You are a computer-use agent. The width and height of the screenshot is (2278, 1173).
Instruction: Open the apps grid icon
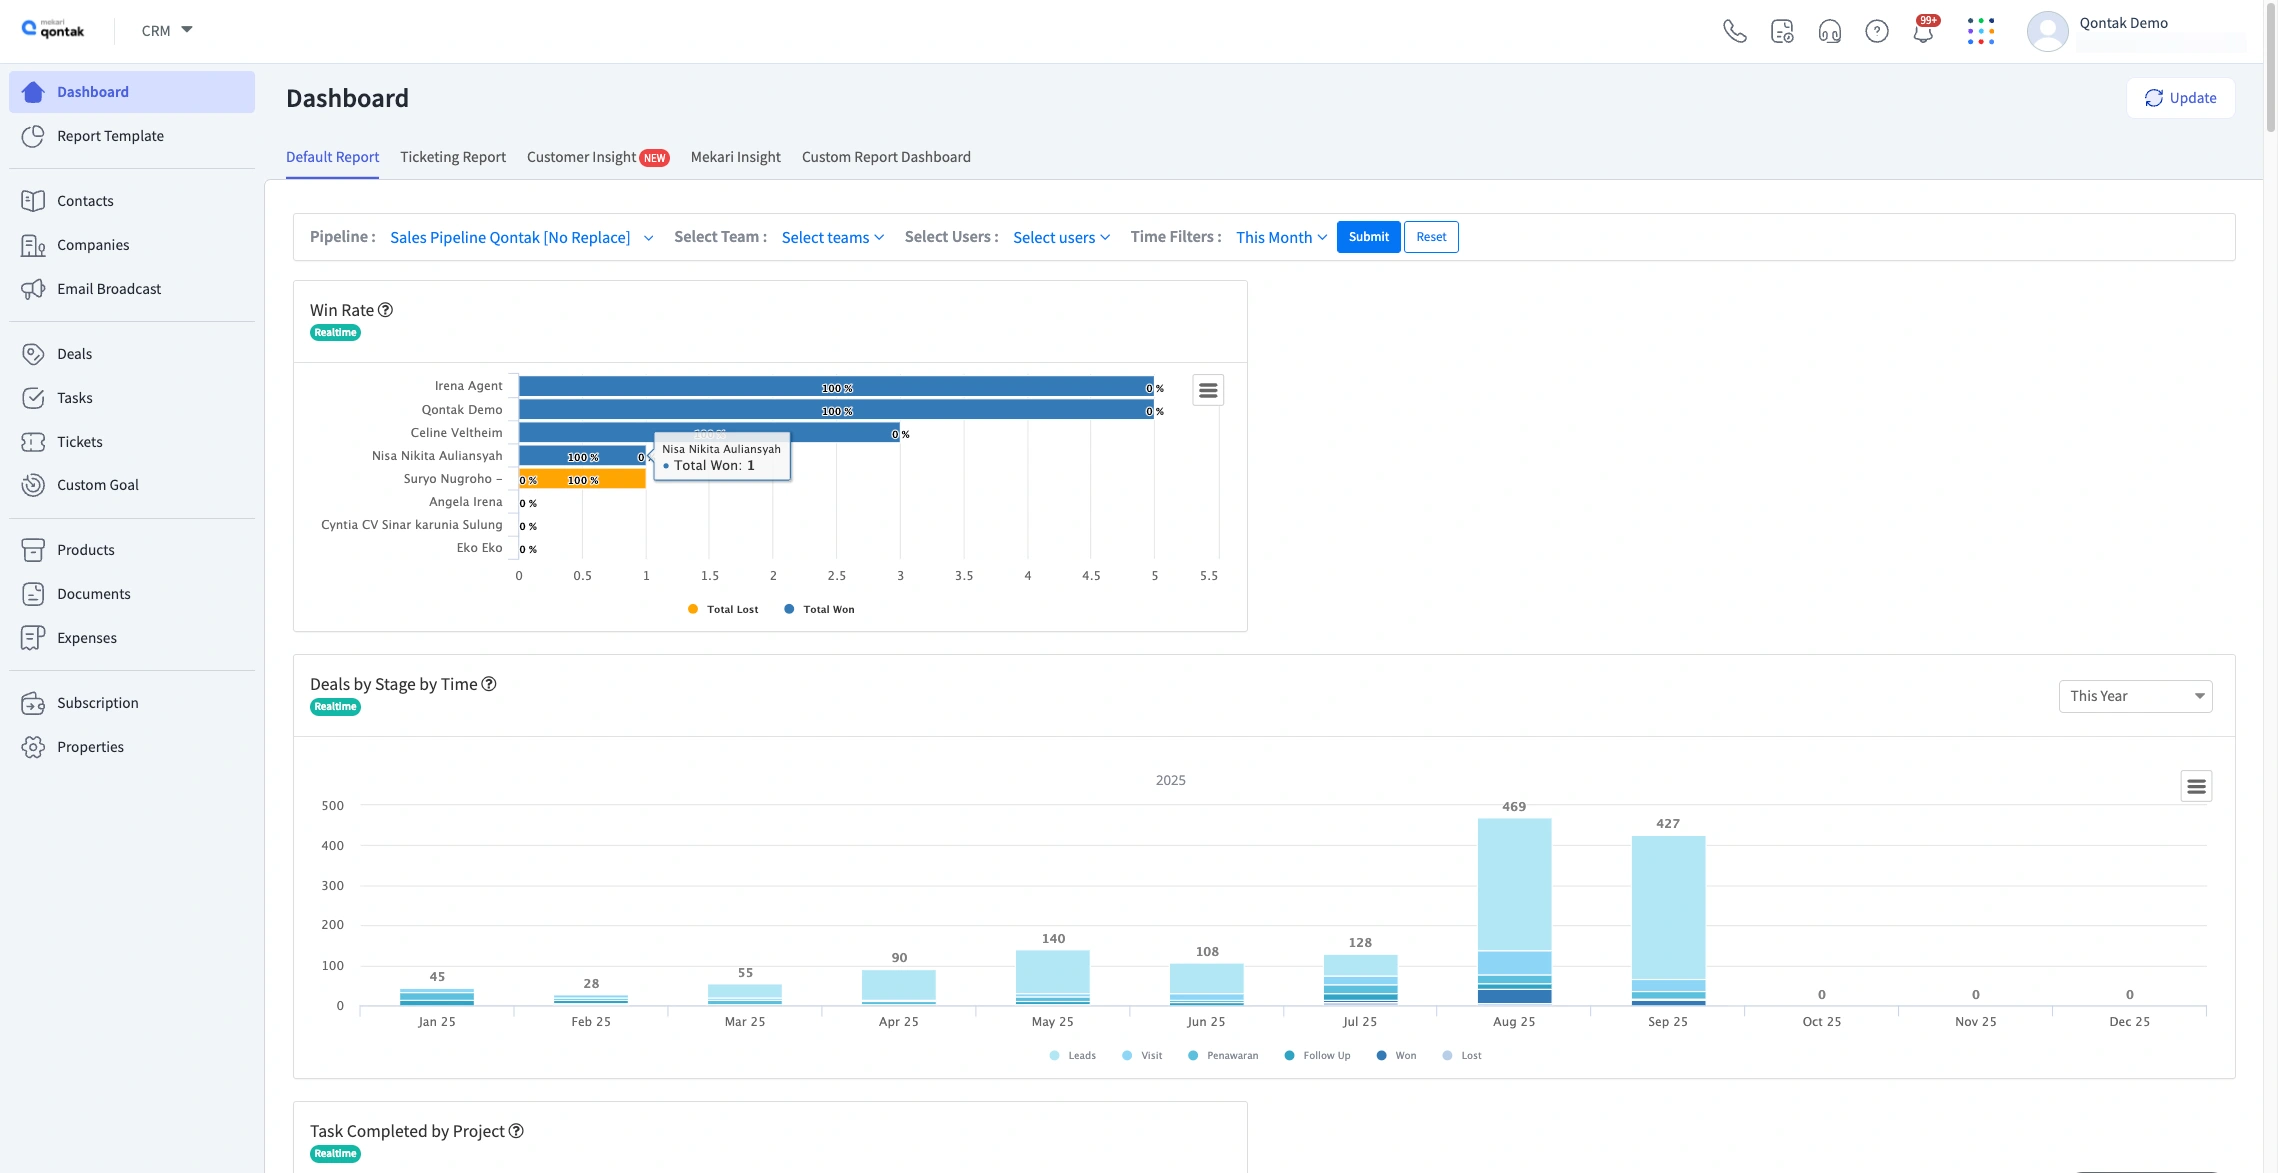1981,31
